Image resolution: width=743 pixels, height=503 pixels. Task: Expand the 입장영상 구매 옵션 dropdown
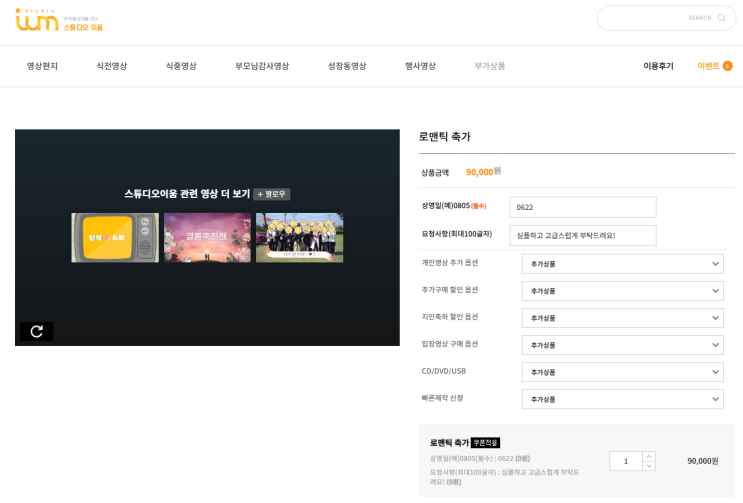623,345
